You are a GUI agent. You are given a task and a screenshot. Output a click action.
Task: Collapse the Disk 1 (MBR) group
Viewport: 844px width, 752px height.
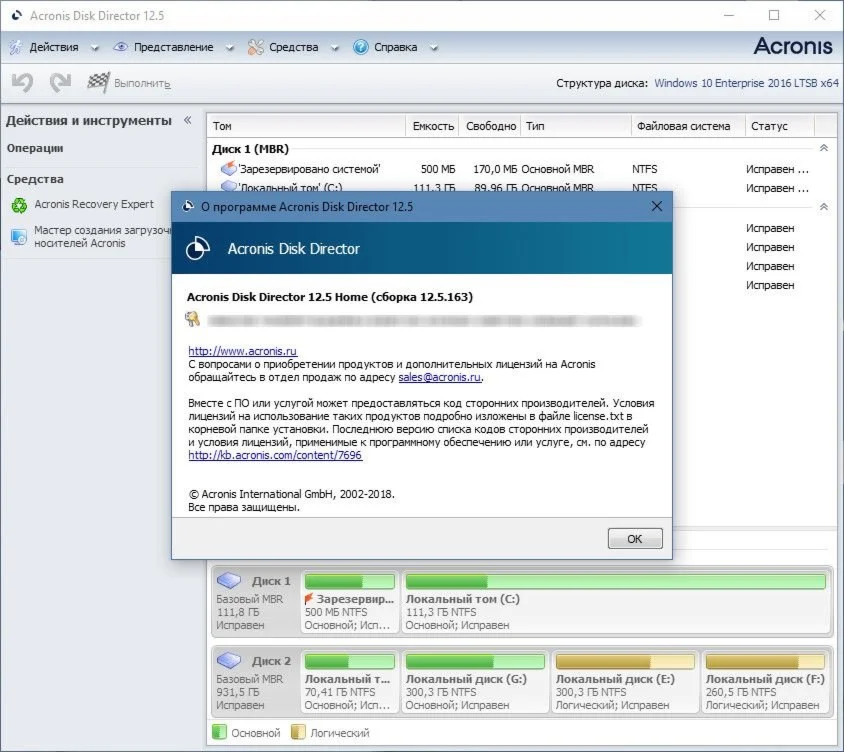(x=823, y=148)
